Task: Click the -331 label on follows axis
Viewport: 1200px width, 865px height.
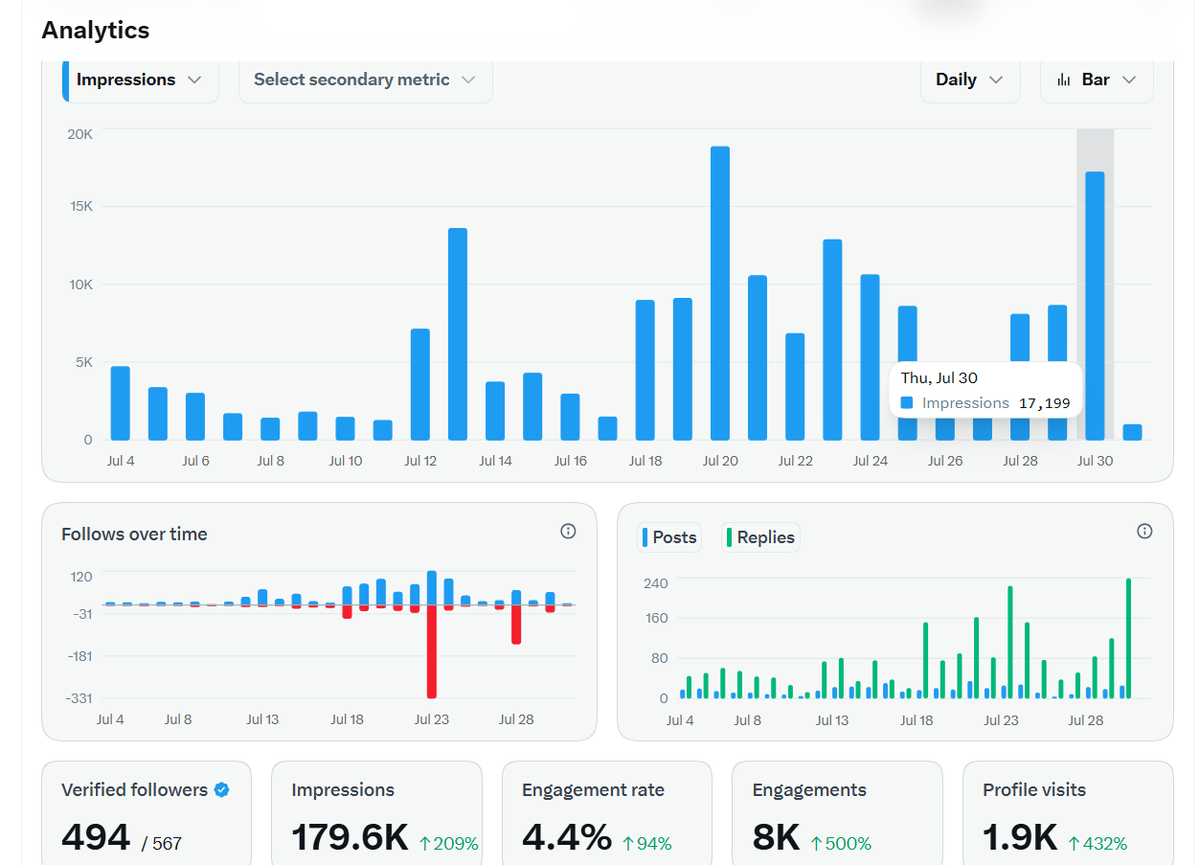Action: 79,698
